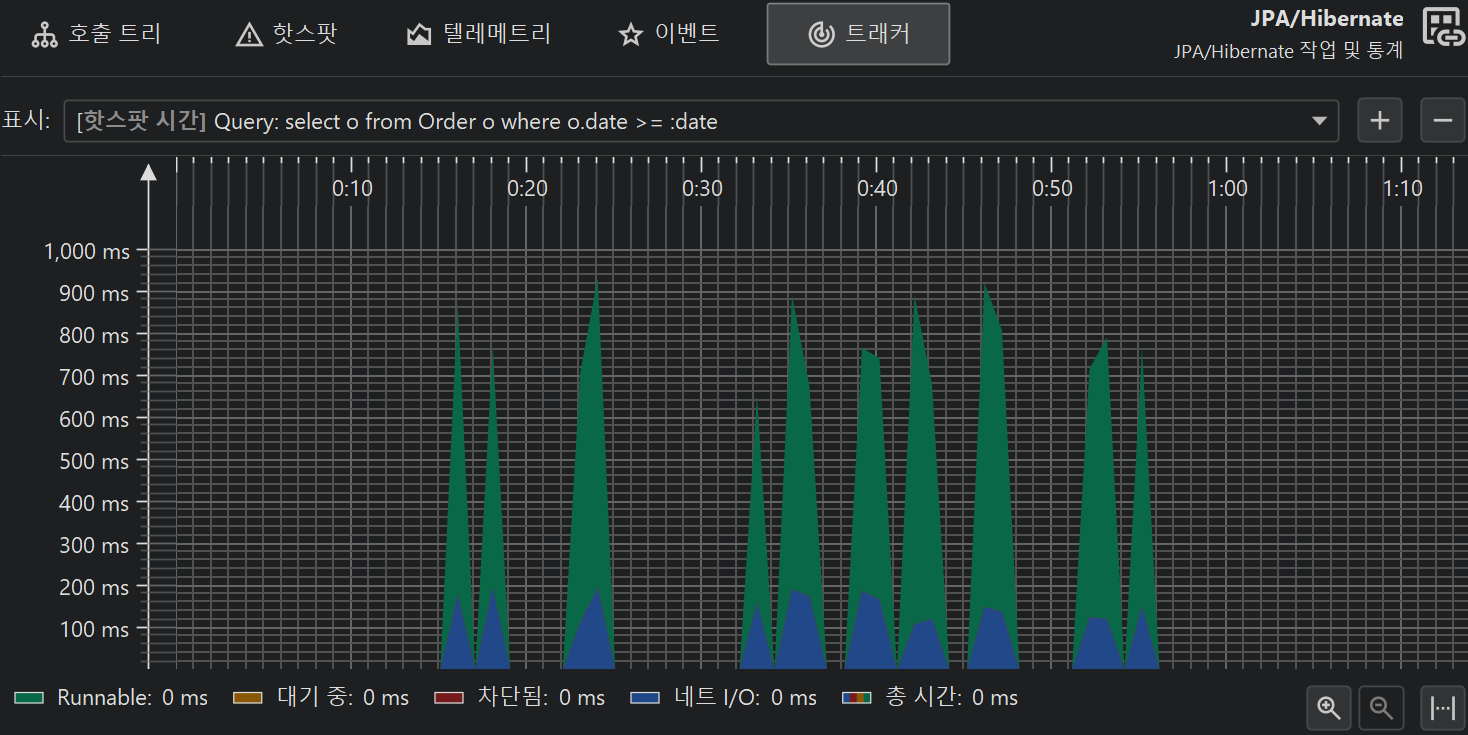Screen dimensions: 1468x735
Task: Toggle the 대기 중 legend entry
Action: [x=320, y=698]
